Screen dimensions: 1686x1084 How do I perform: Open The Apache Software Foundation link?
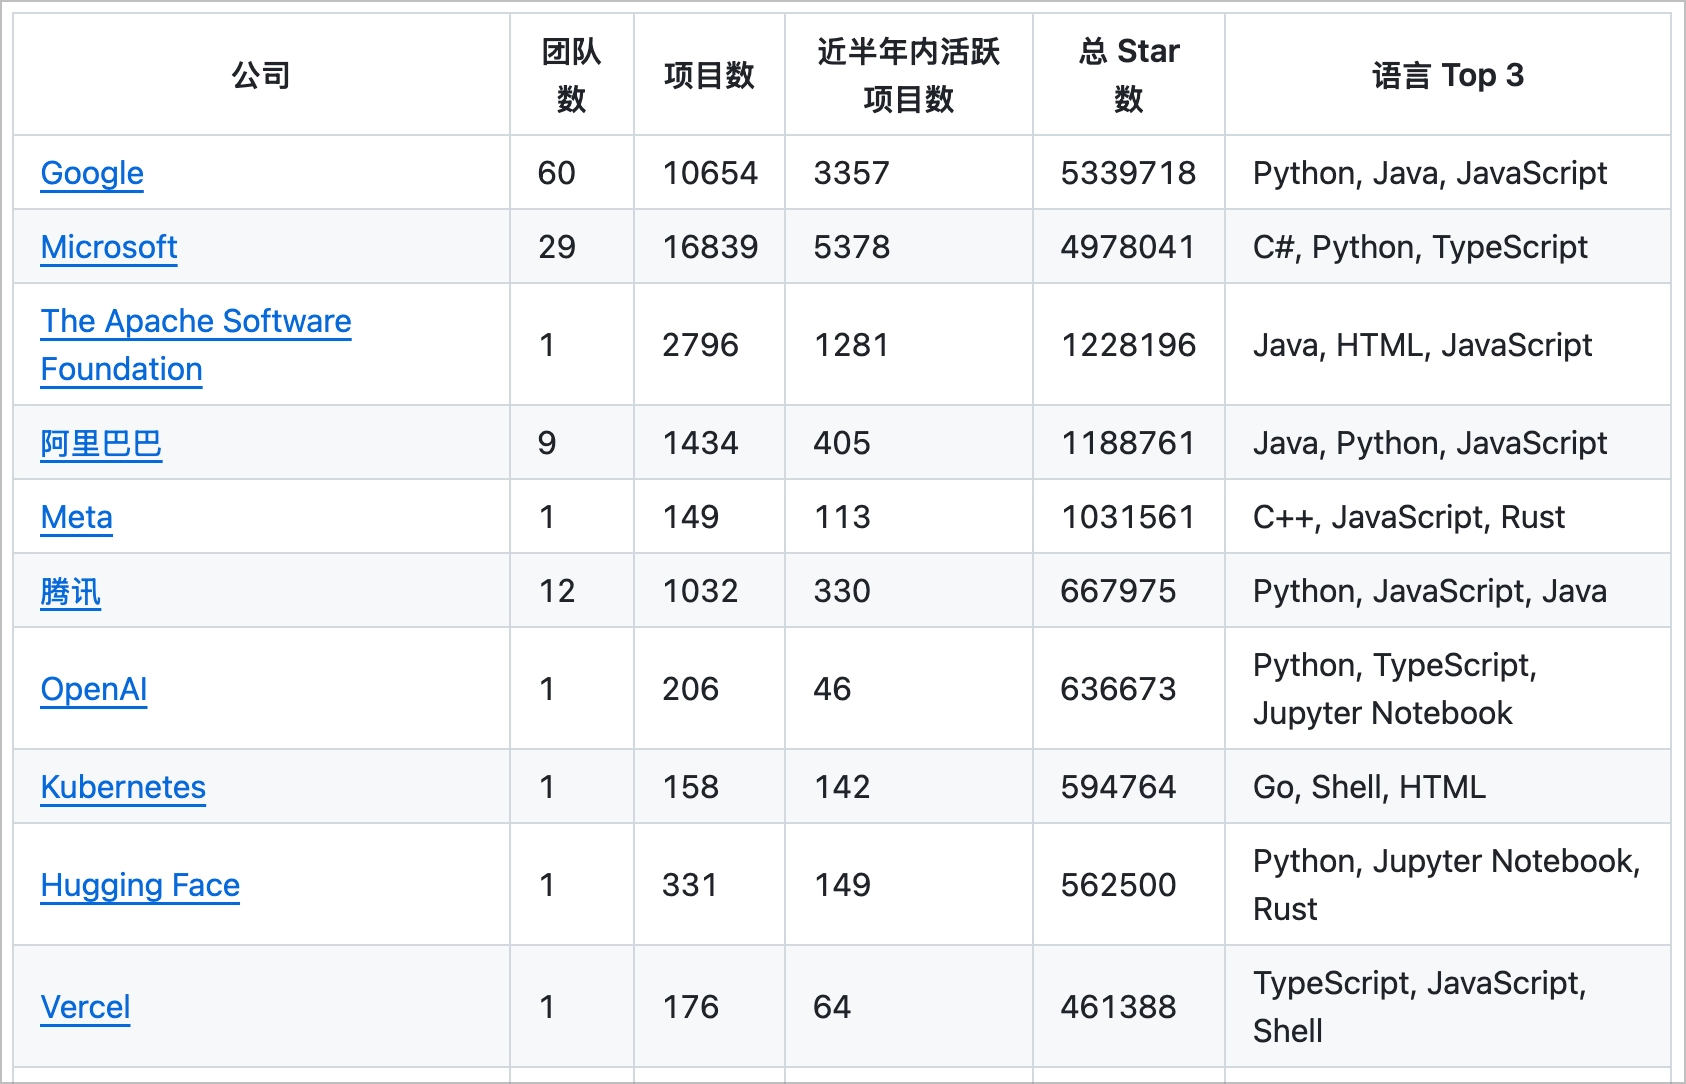pos(196,345)
